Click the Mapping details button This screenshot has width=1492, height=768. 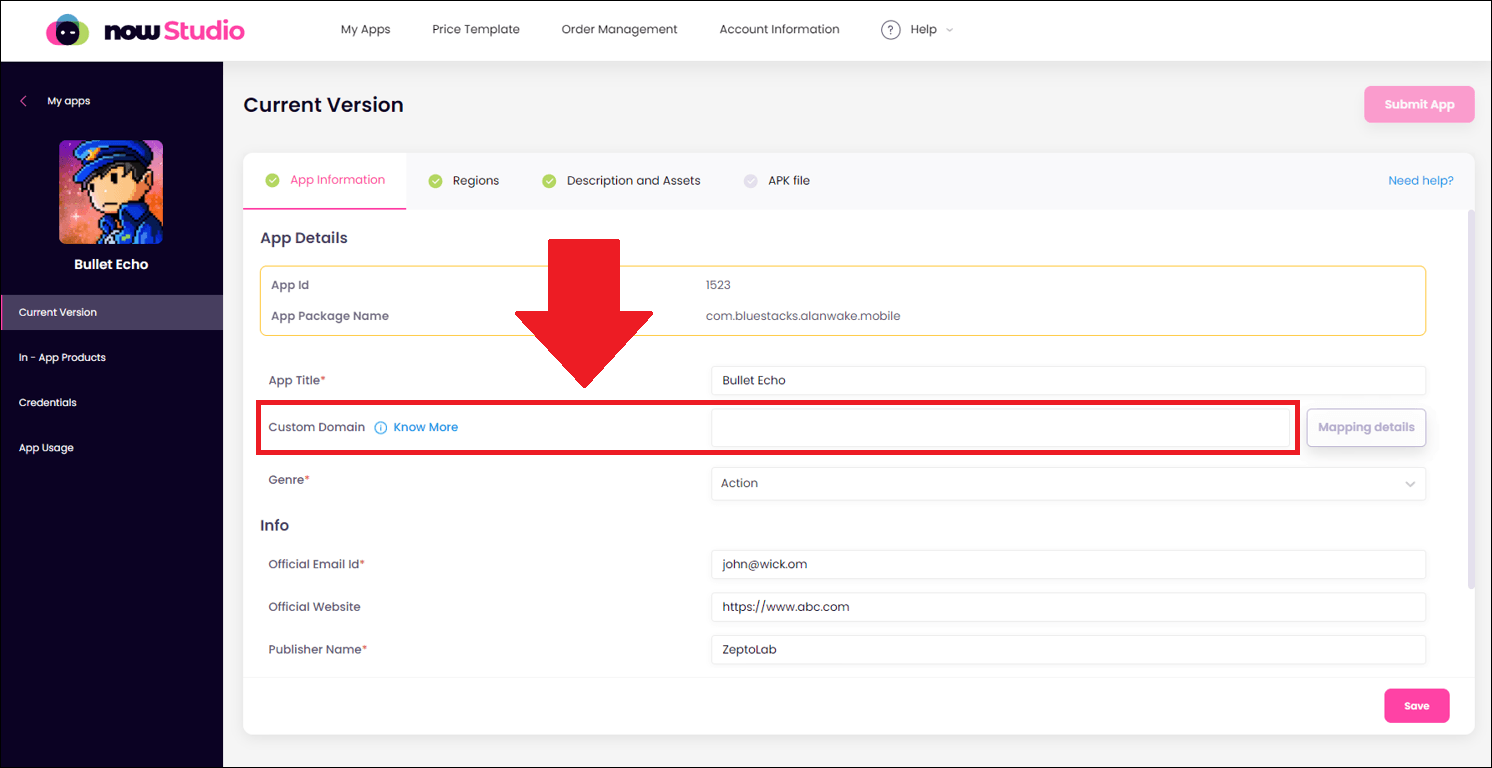pos(1366,427)
